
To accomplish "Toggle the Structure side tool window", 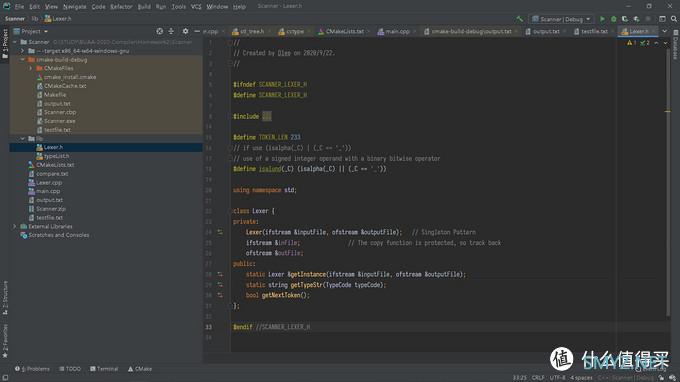I will [5, 298].
